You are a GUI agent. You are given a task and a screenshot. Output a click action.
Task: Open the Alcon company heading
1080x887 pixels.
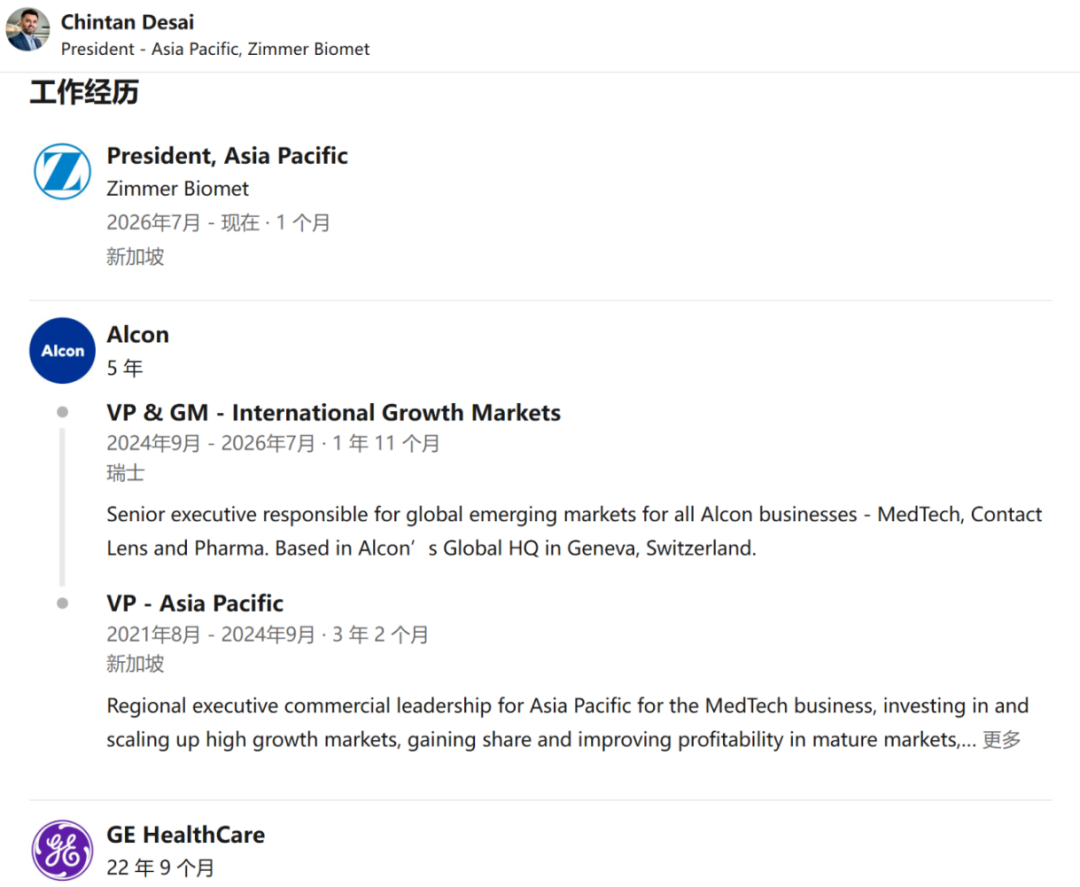(138, 335)
